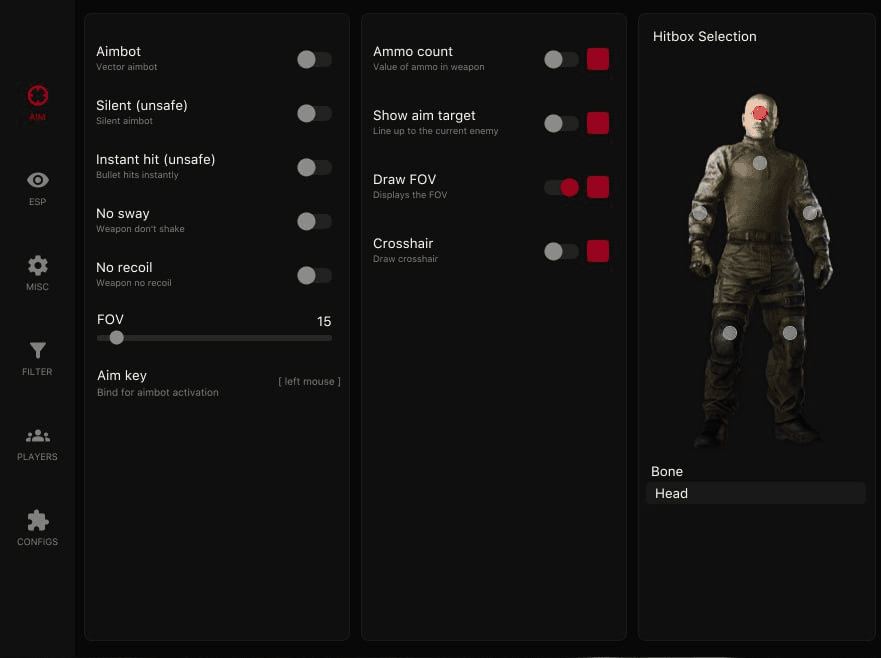Open the Ammo count color swatch
881x658 pixels.
coord(598,59)
